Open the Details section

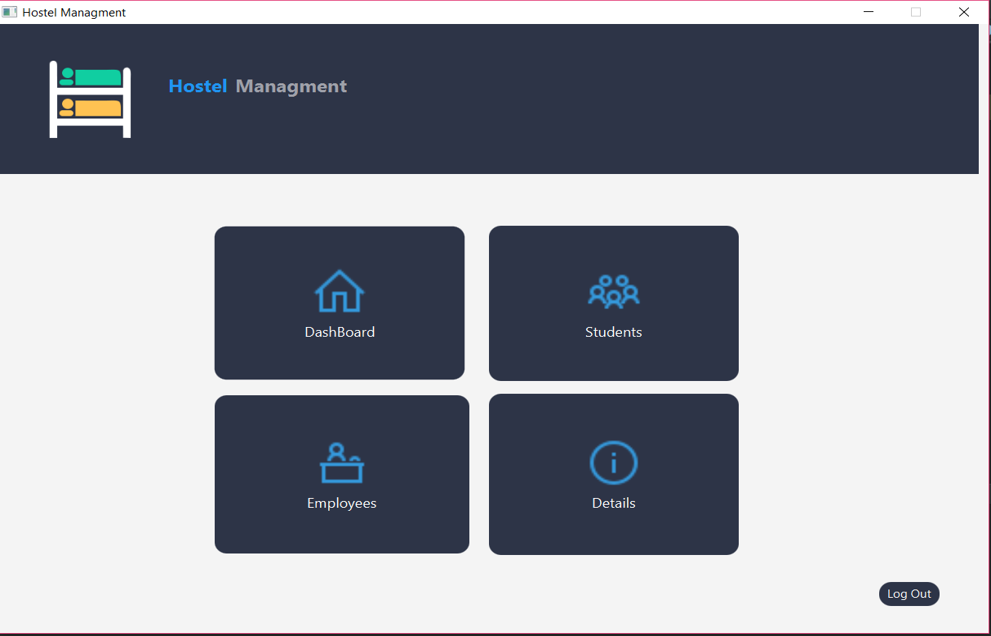tap(613, 474)
